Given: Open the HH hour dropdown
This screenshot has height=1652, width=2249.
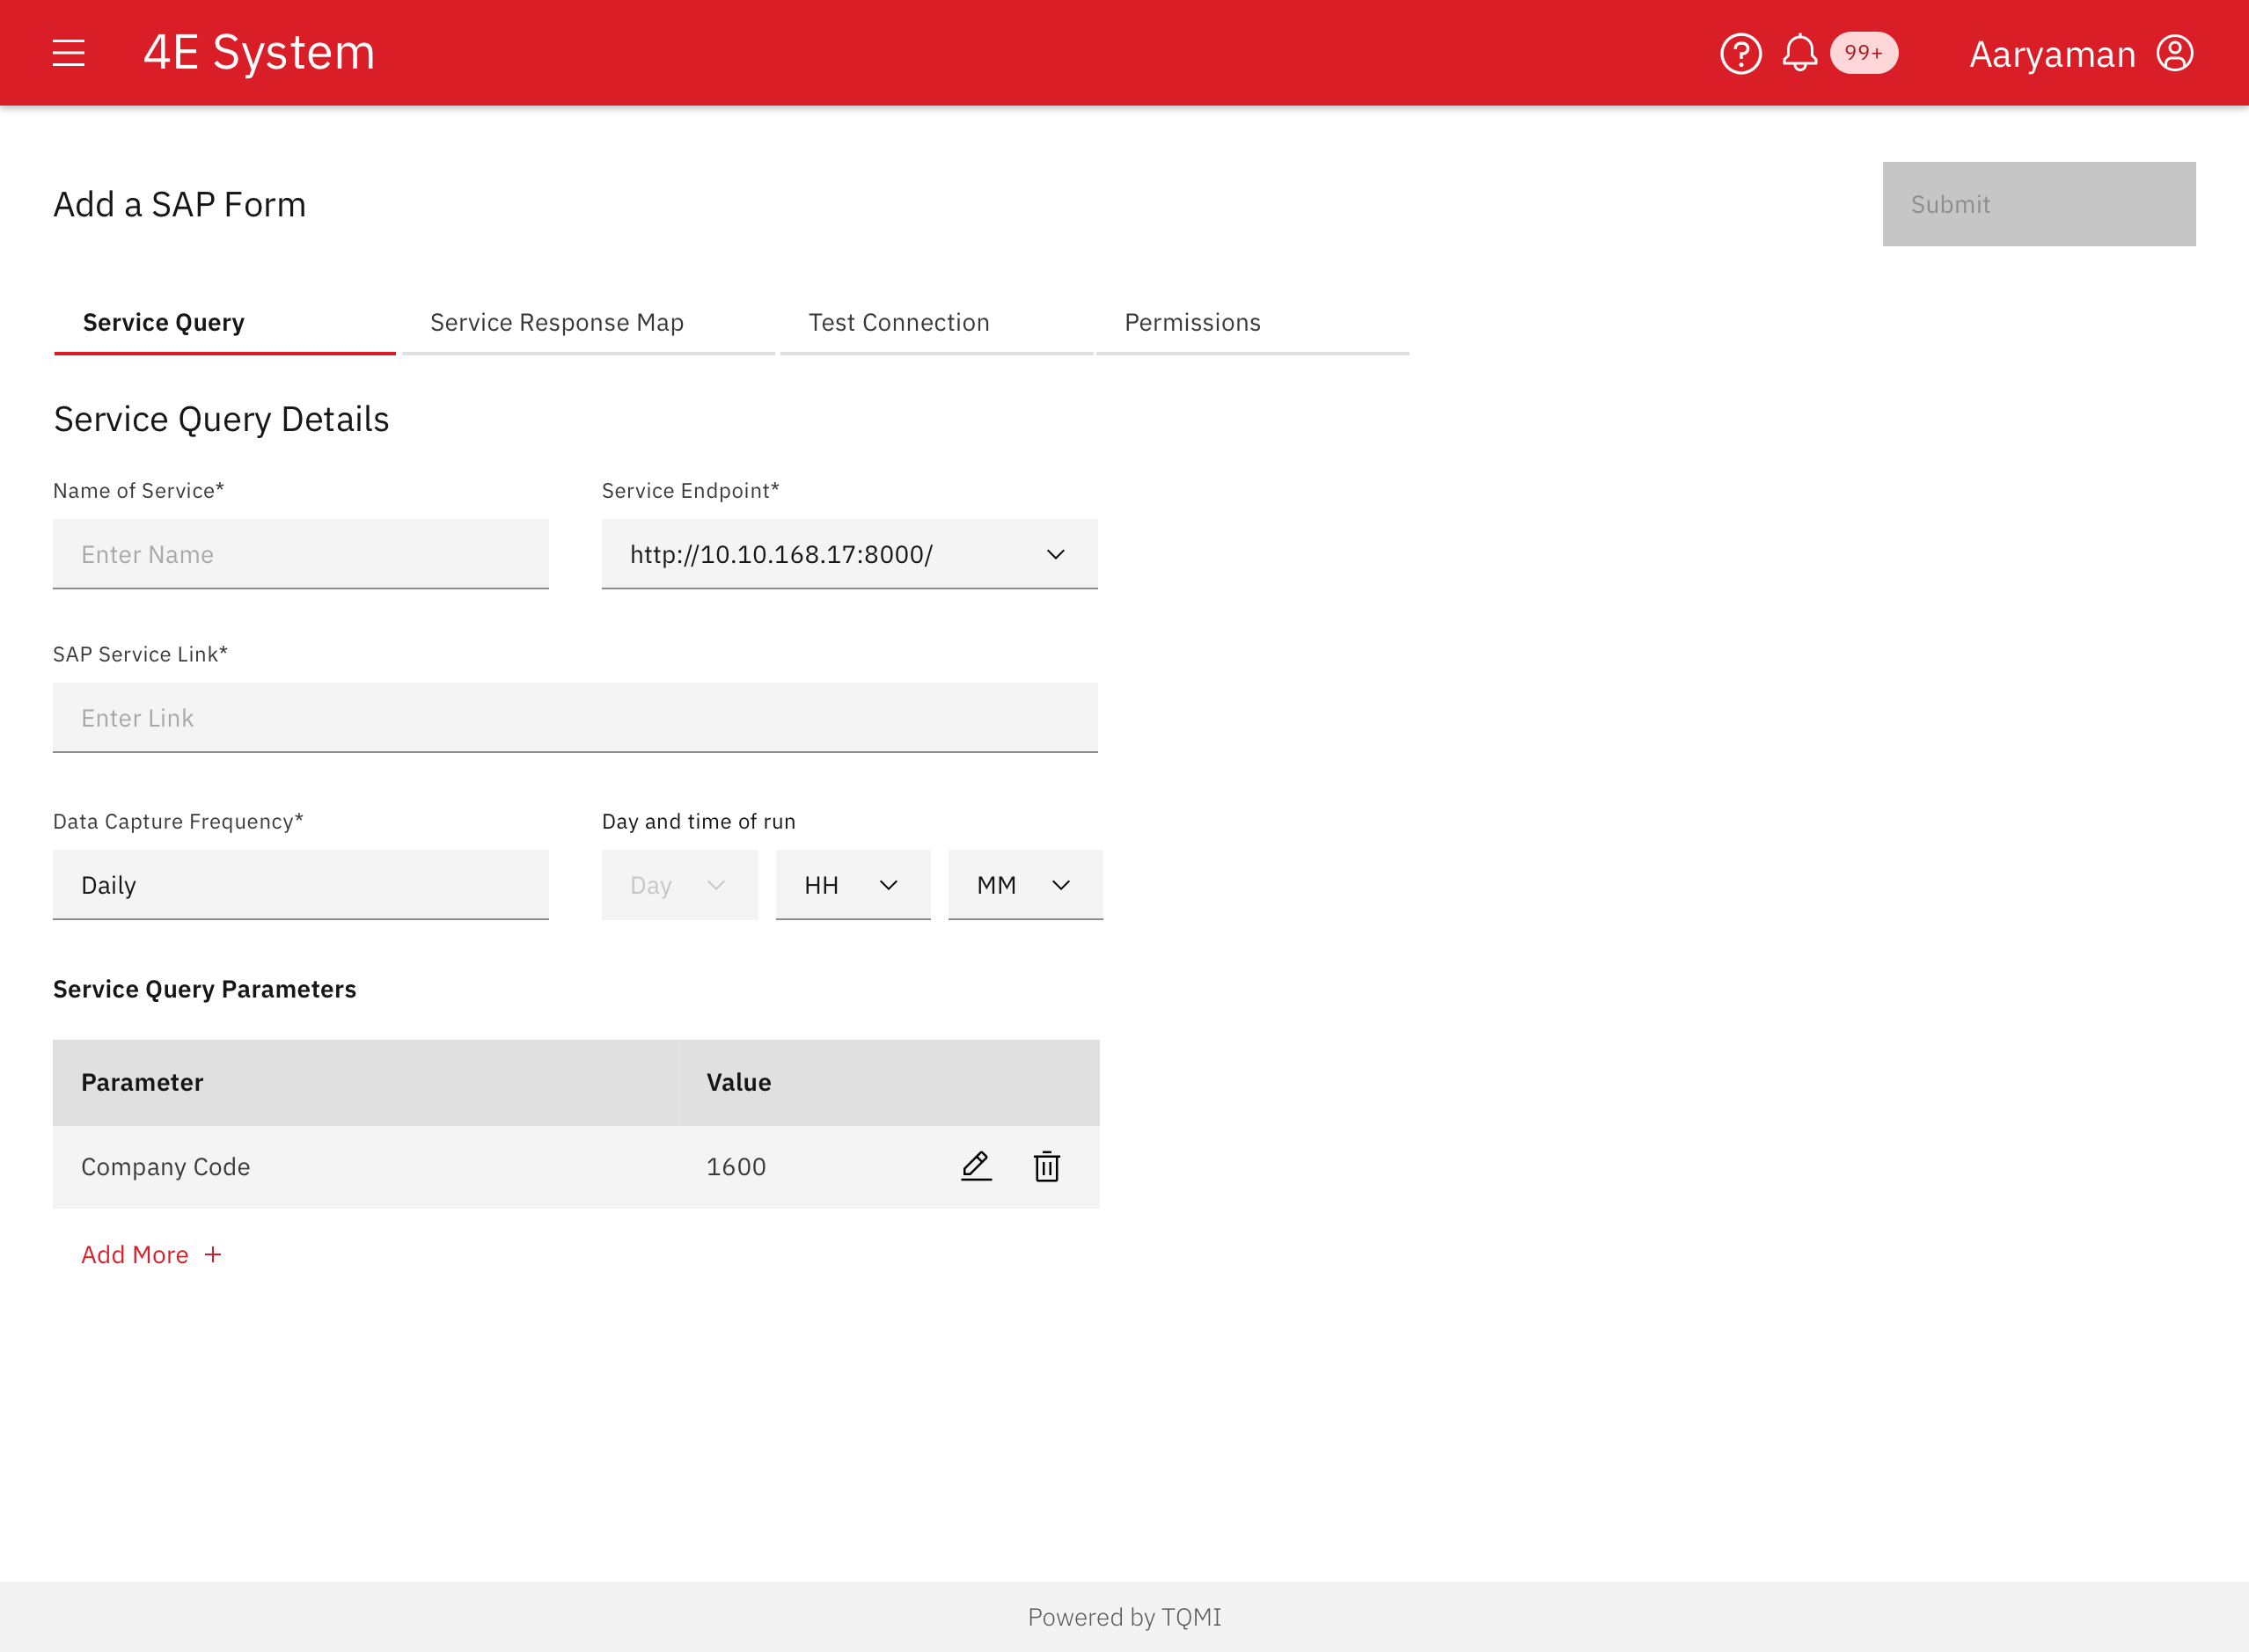Looking at the screenshot, I should click(x=852, y=885).
